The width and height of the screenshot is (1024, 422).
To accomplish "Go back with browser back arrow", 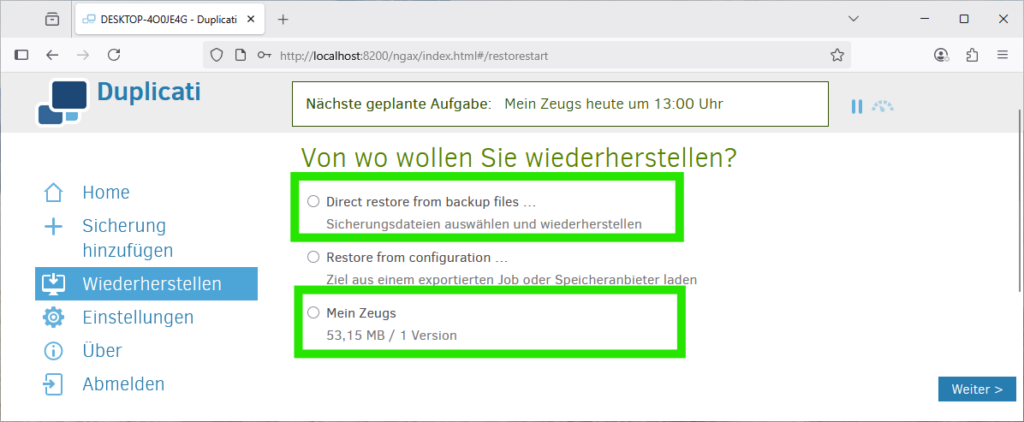I will [x=52, y=56].
